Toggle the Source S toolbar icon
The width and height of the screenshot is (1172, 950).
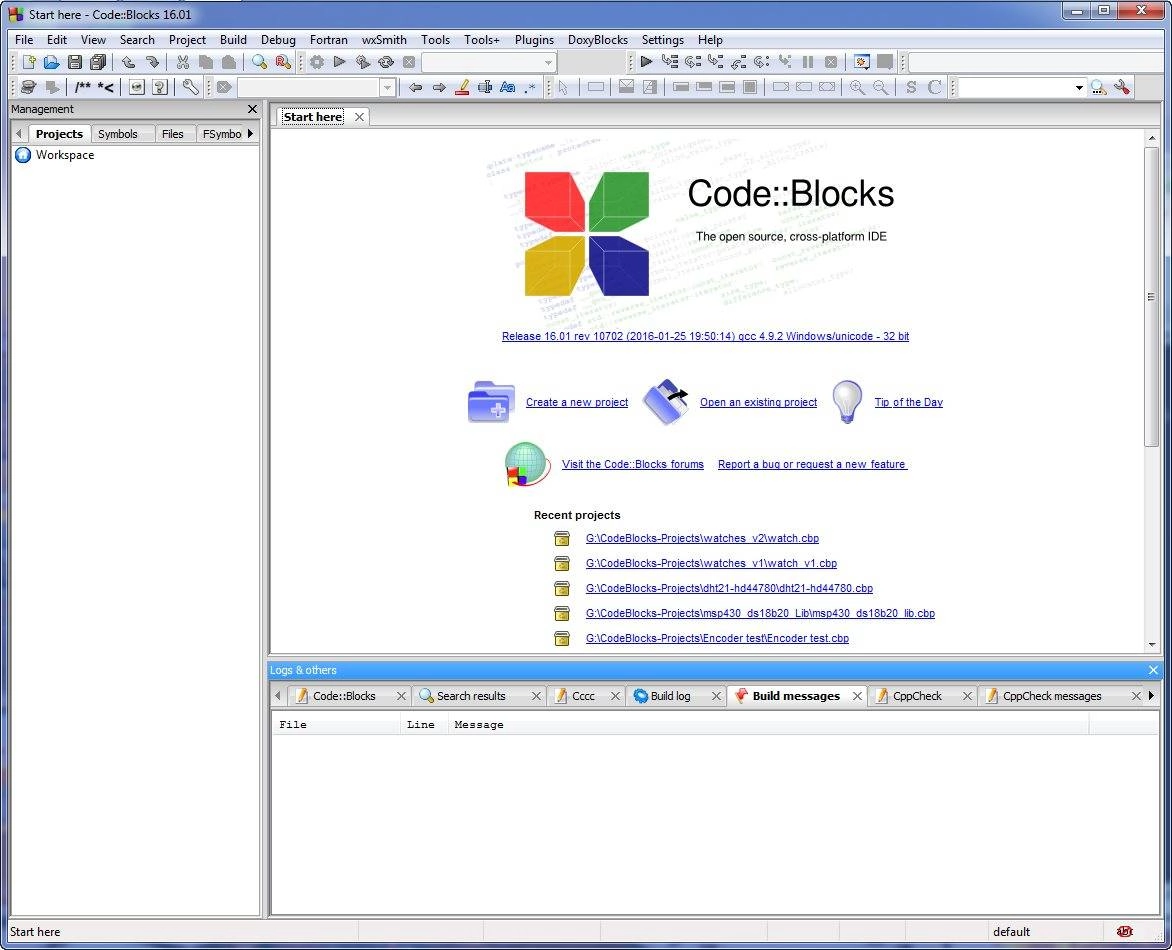click(911, 87)
